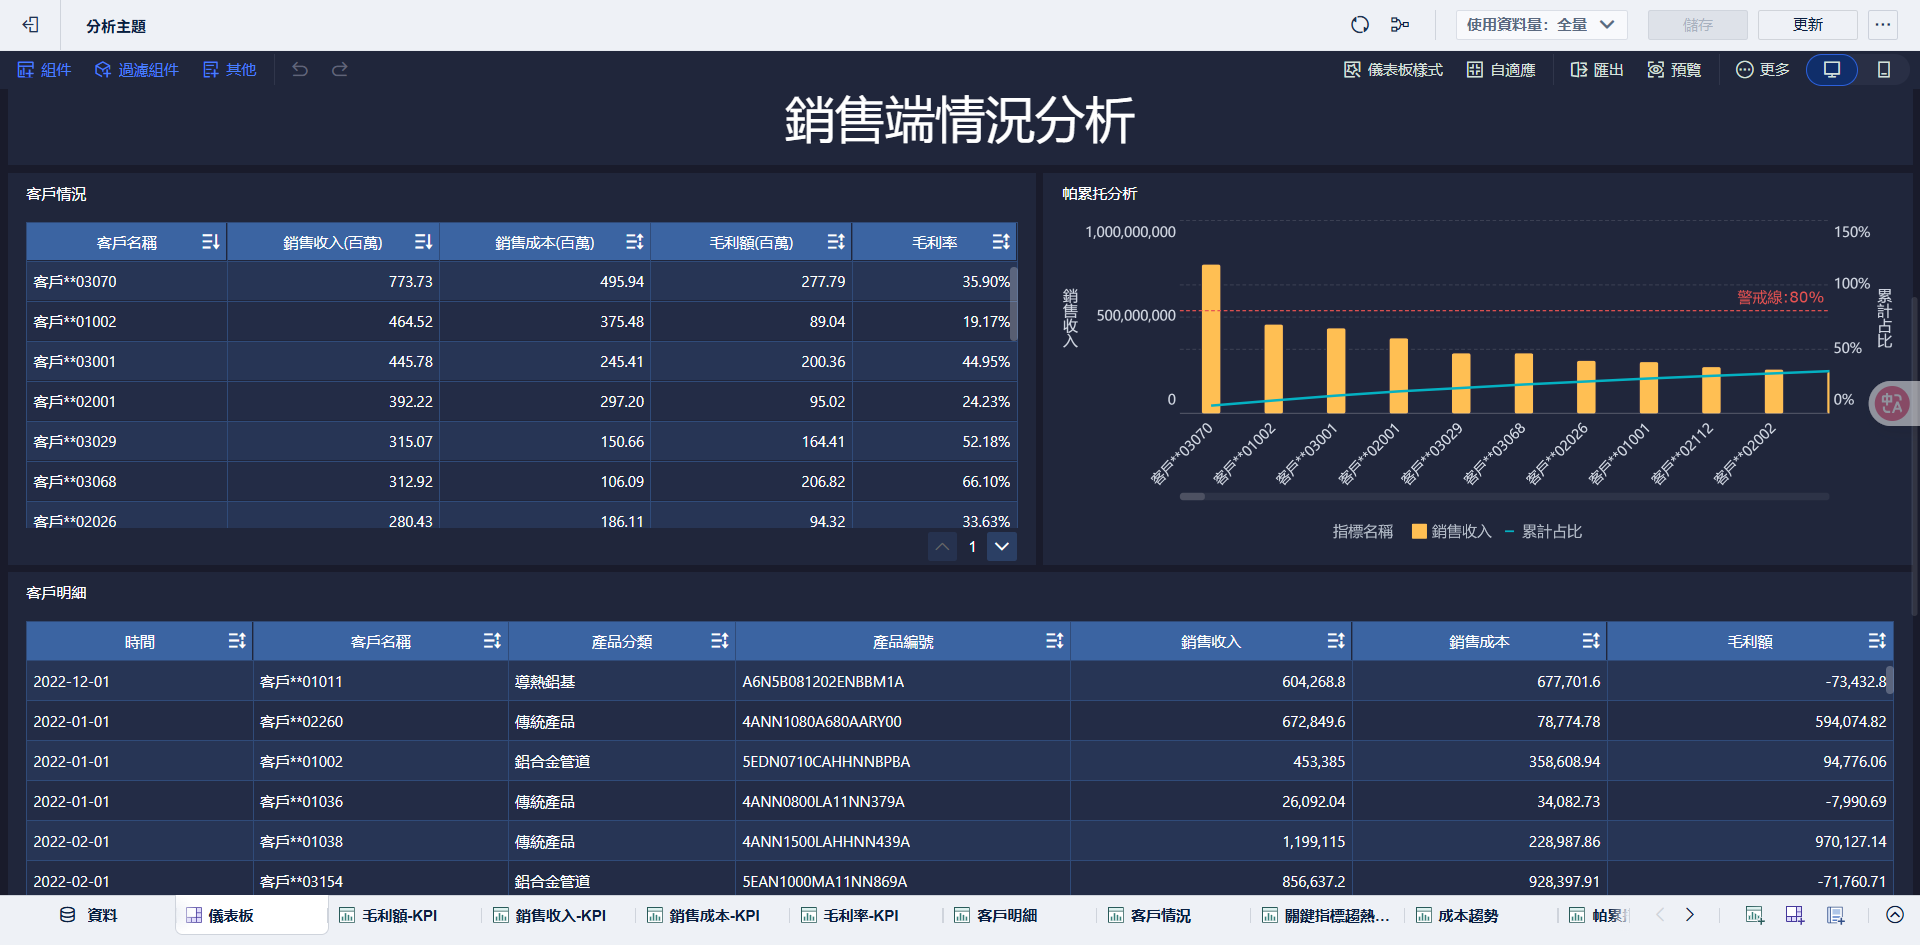Click the 警戒線:80% label in chart

click(x=1780, y=297)
